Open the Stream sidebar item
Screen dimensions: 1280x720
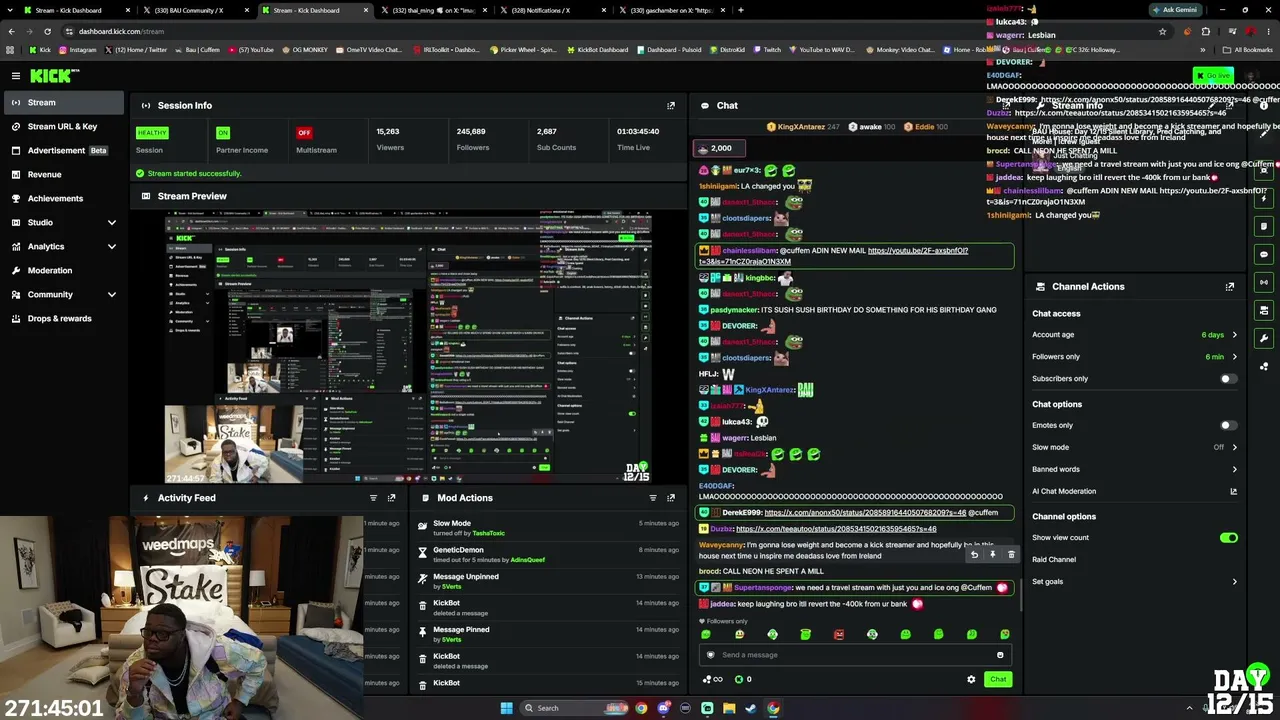tap(64, 102)
